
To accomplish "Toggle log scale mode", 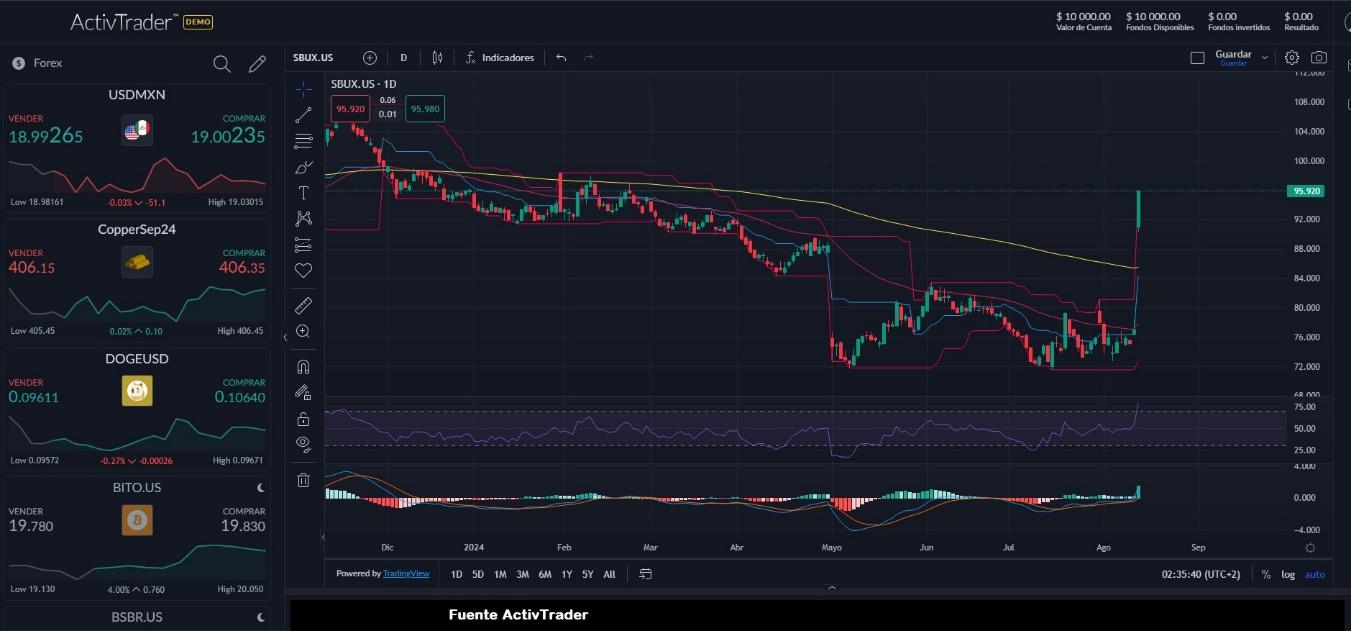I will tap(1288, 575).
